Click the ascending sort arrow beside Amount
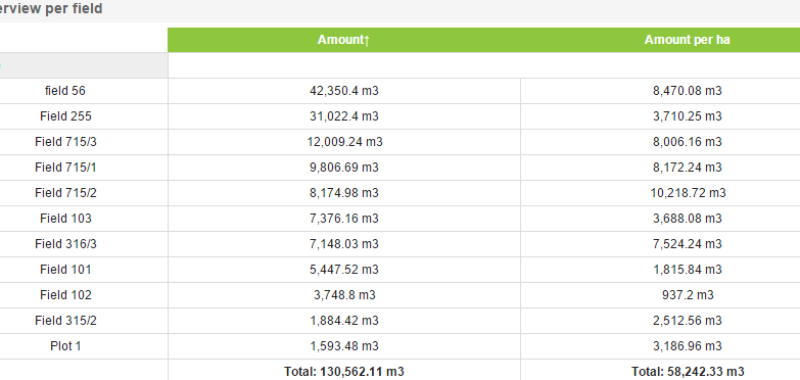Viewport: 800px width, 380px height. pyautogui.click(x=367, y=40)
